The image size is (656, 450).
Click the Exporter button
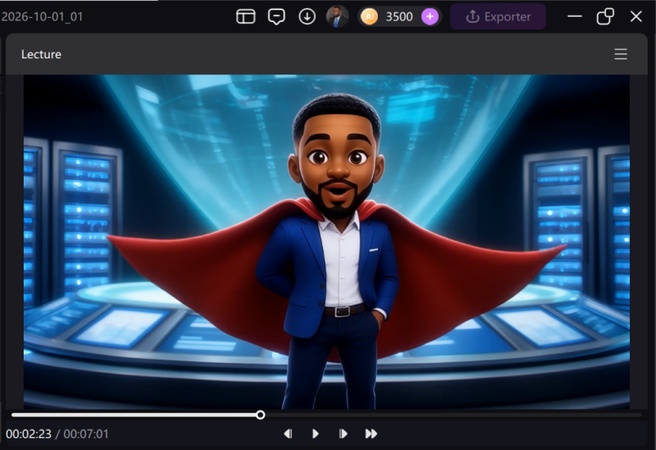[x=498, y=17]
